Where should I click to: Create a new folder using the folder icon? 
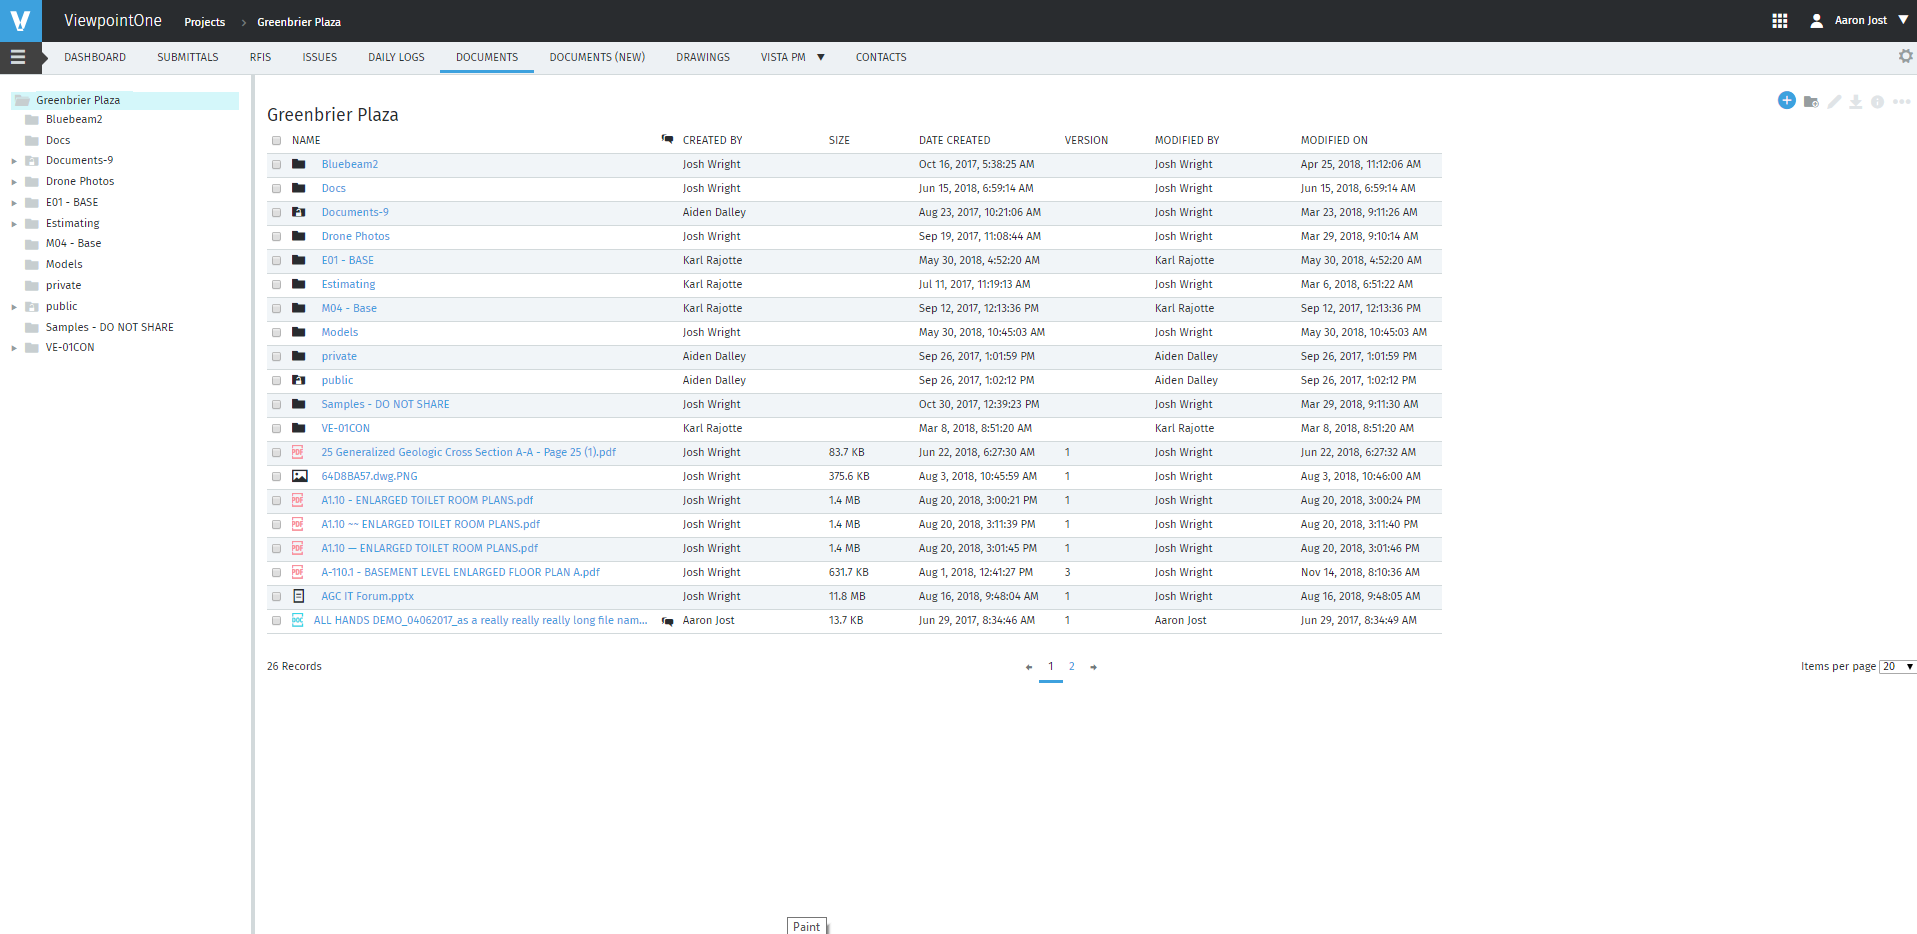point(1811,101)
